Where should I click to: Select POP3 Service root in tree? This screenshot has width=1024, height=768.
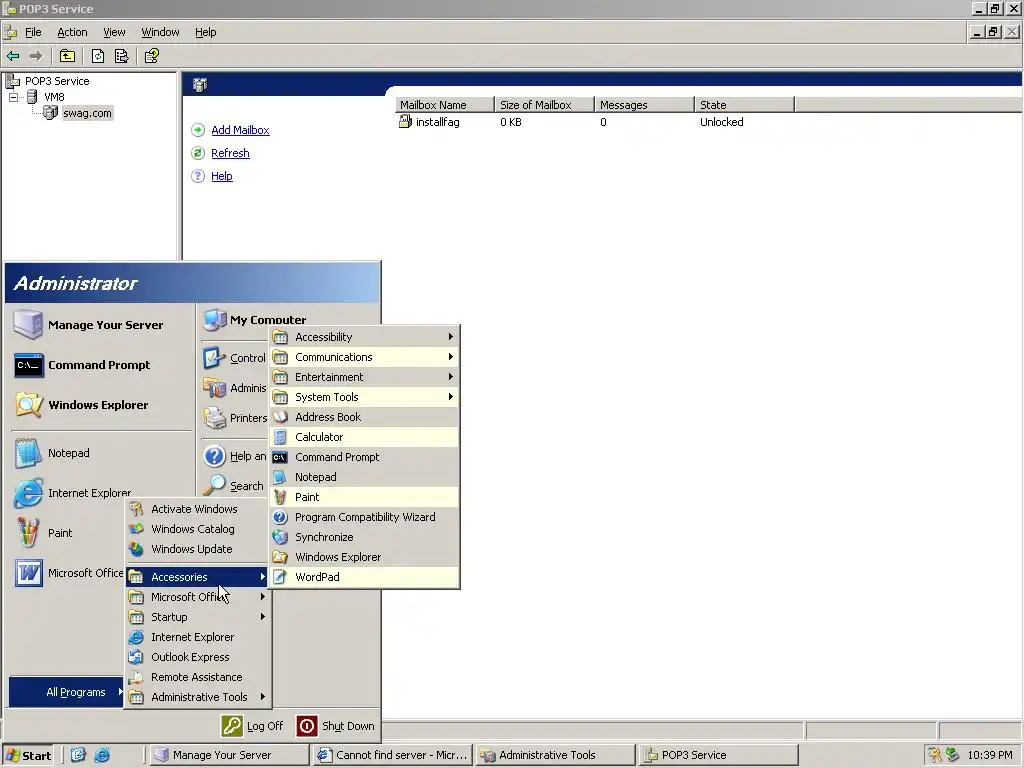point(57,81)
